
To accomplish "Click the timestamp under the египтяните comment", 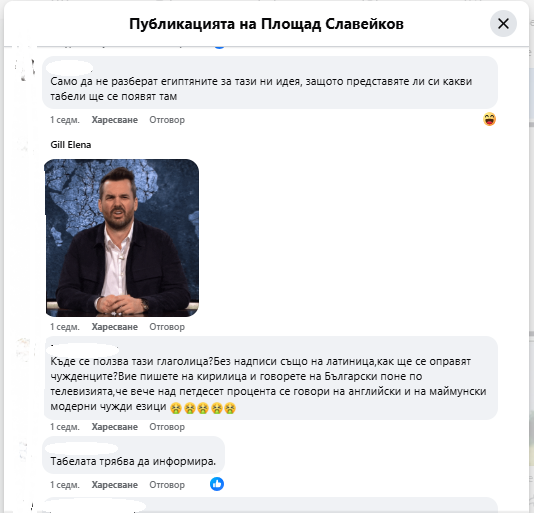I will [x=65, y=120].
